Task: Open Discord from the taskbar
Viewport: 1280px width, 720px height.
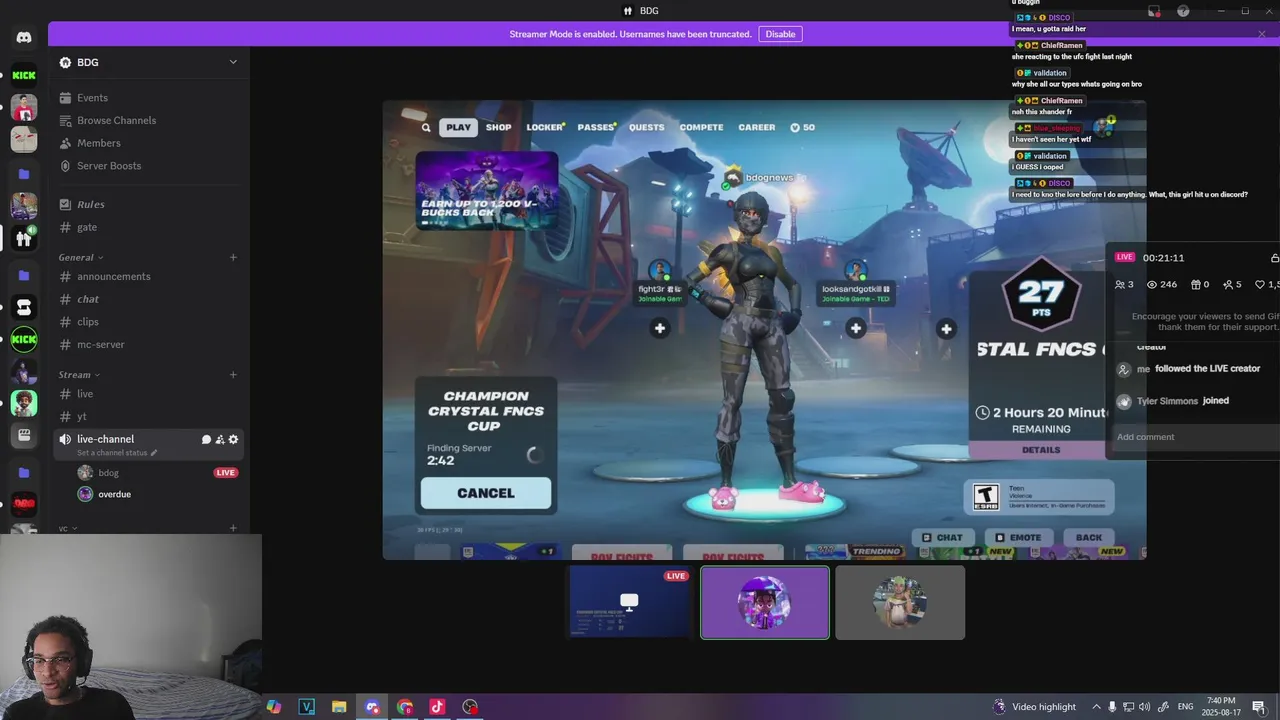Action: (x=372, y=707)
